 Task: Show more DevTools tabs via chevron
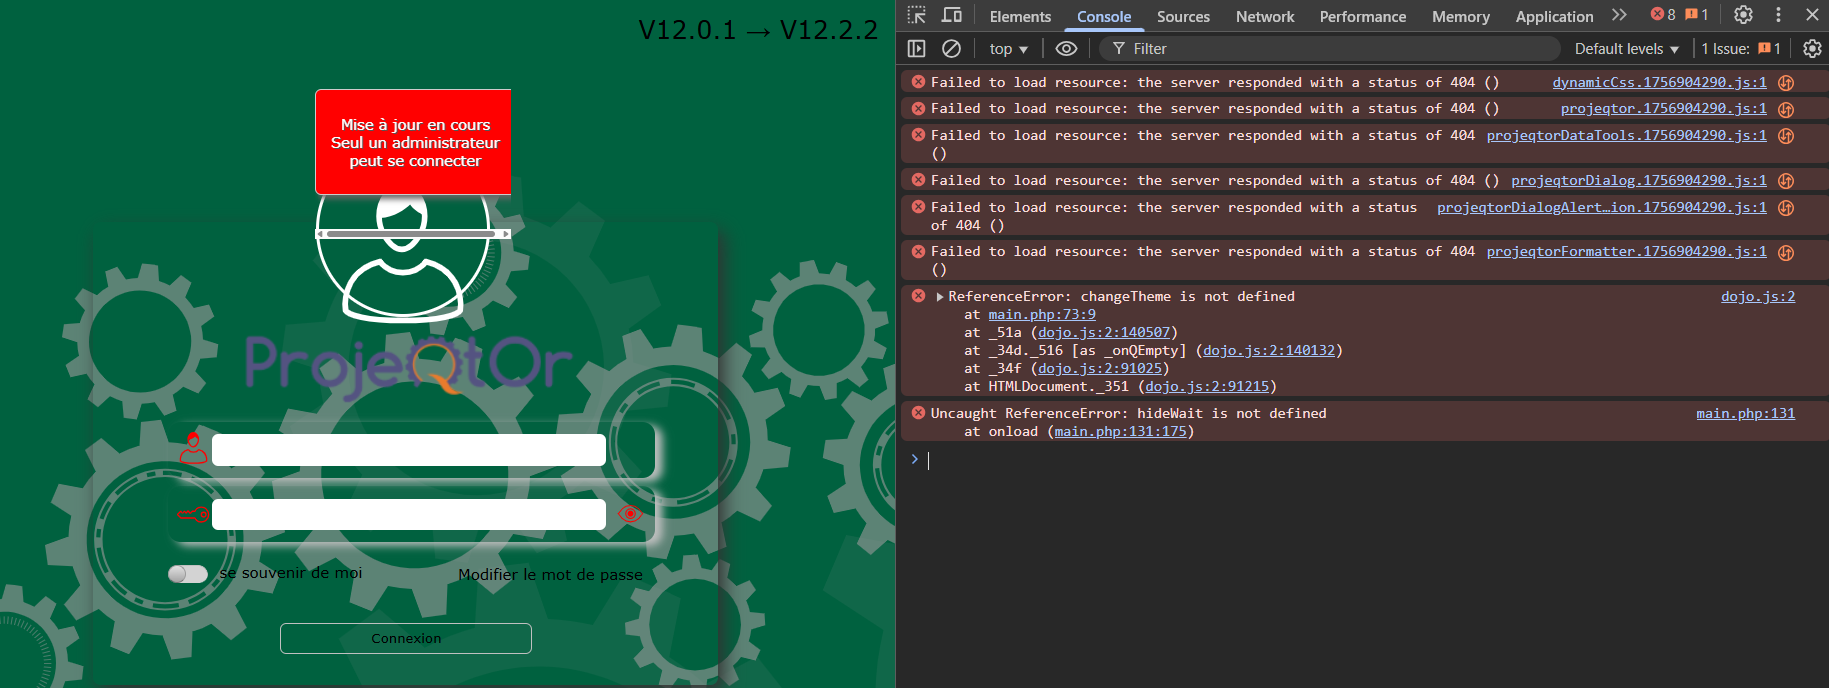(x=1619, y=15)
